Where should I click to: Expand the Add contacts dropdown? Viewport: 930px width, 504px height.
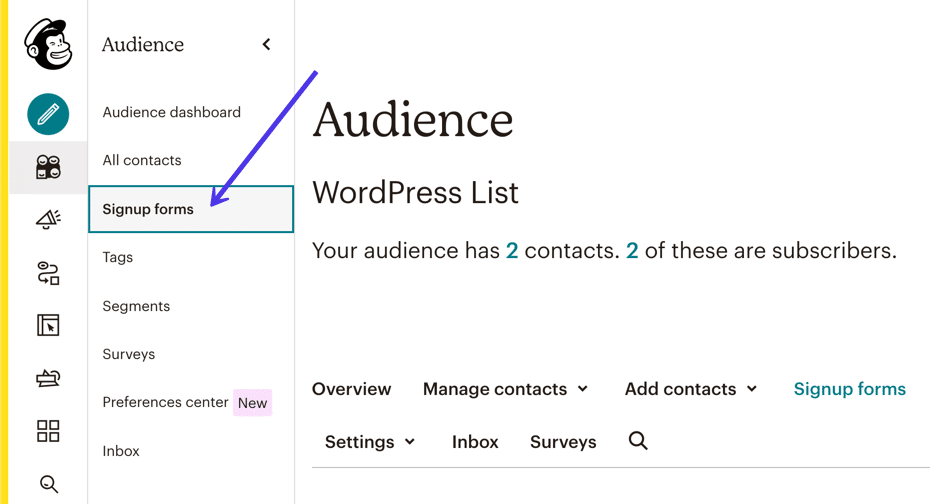pyautogui.click(x=691, y=389)
